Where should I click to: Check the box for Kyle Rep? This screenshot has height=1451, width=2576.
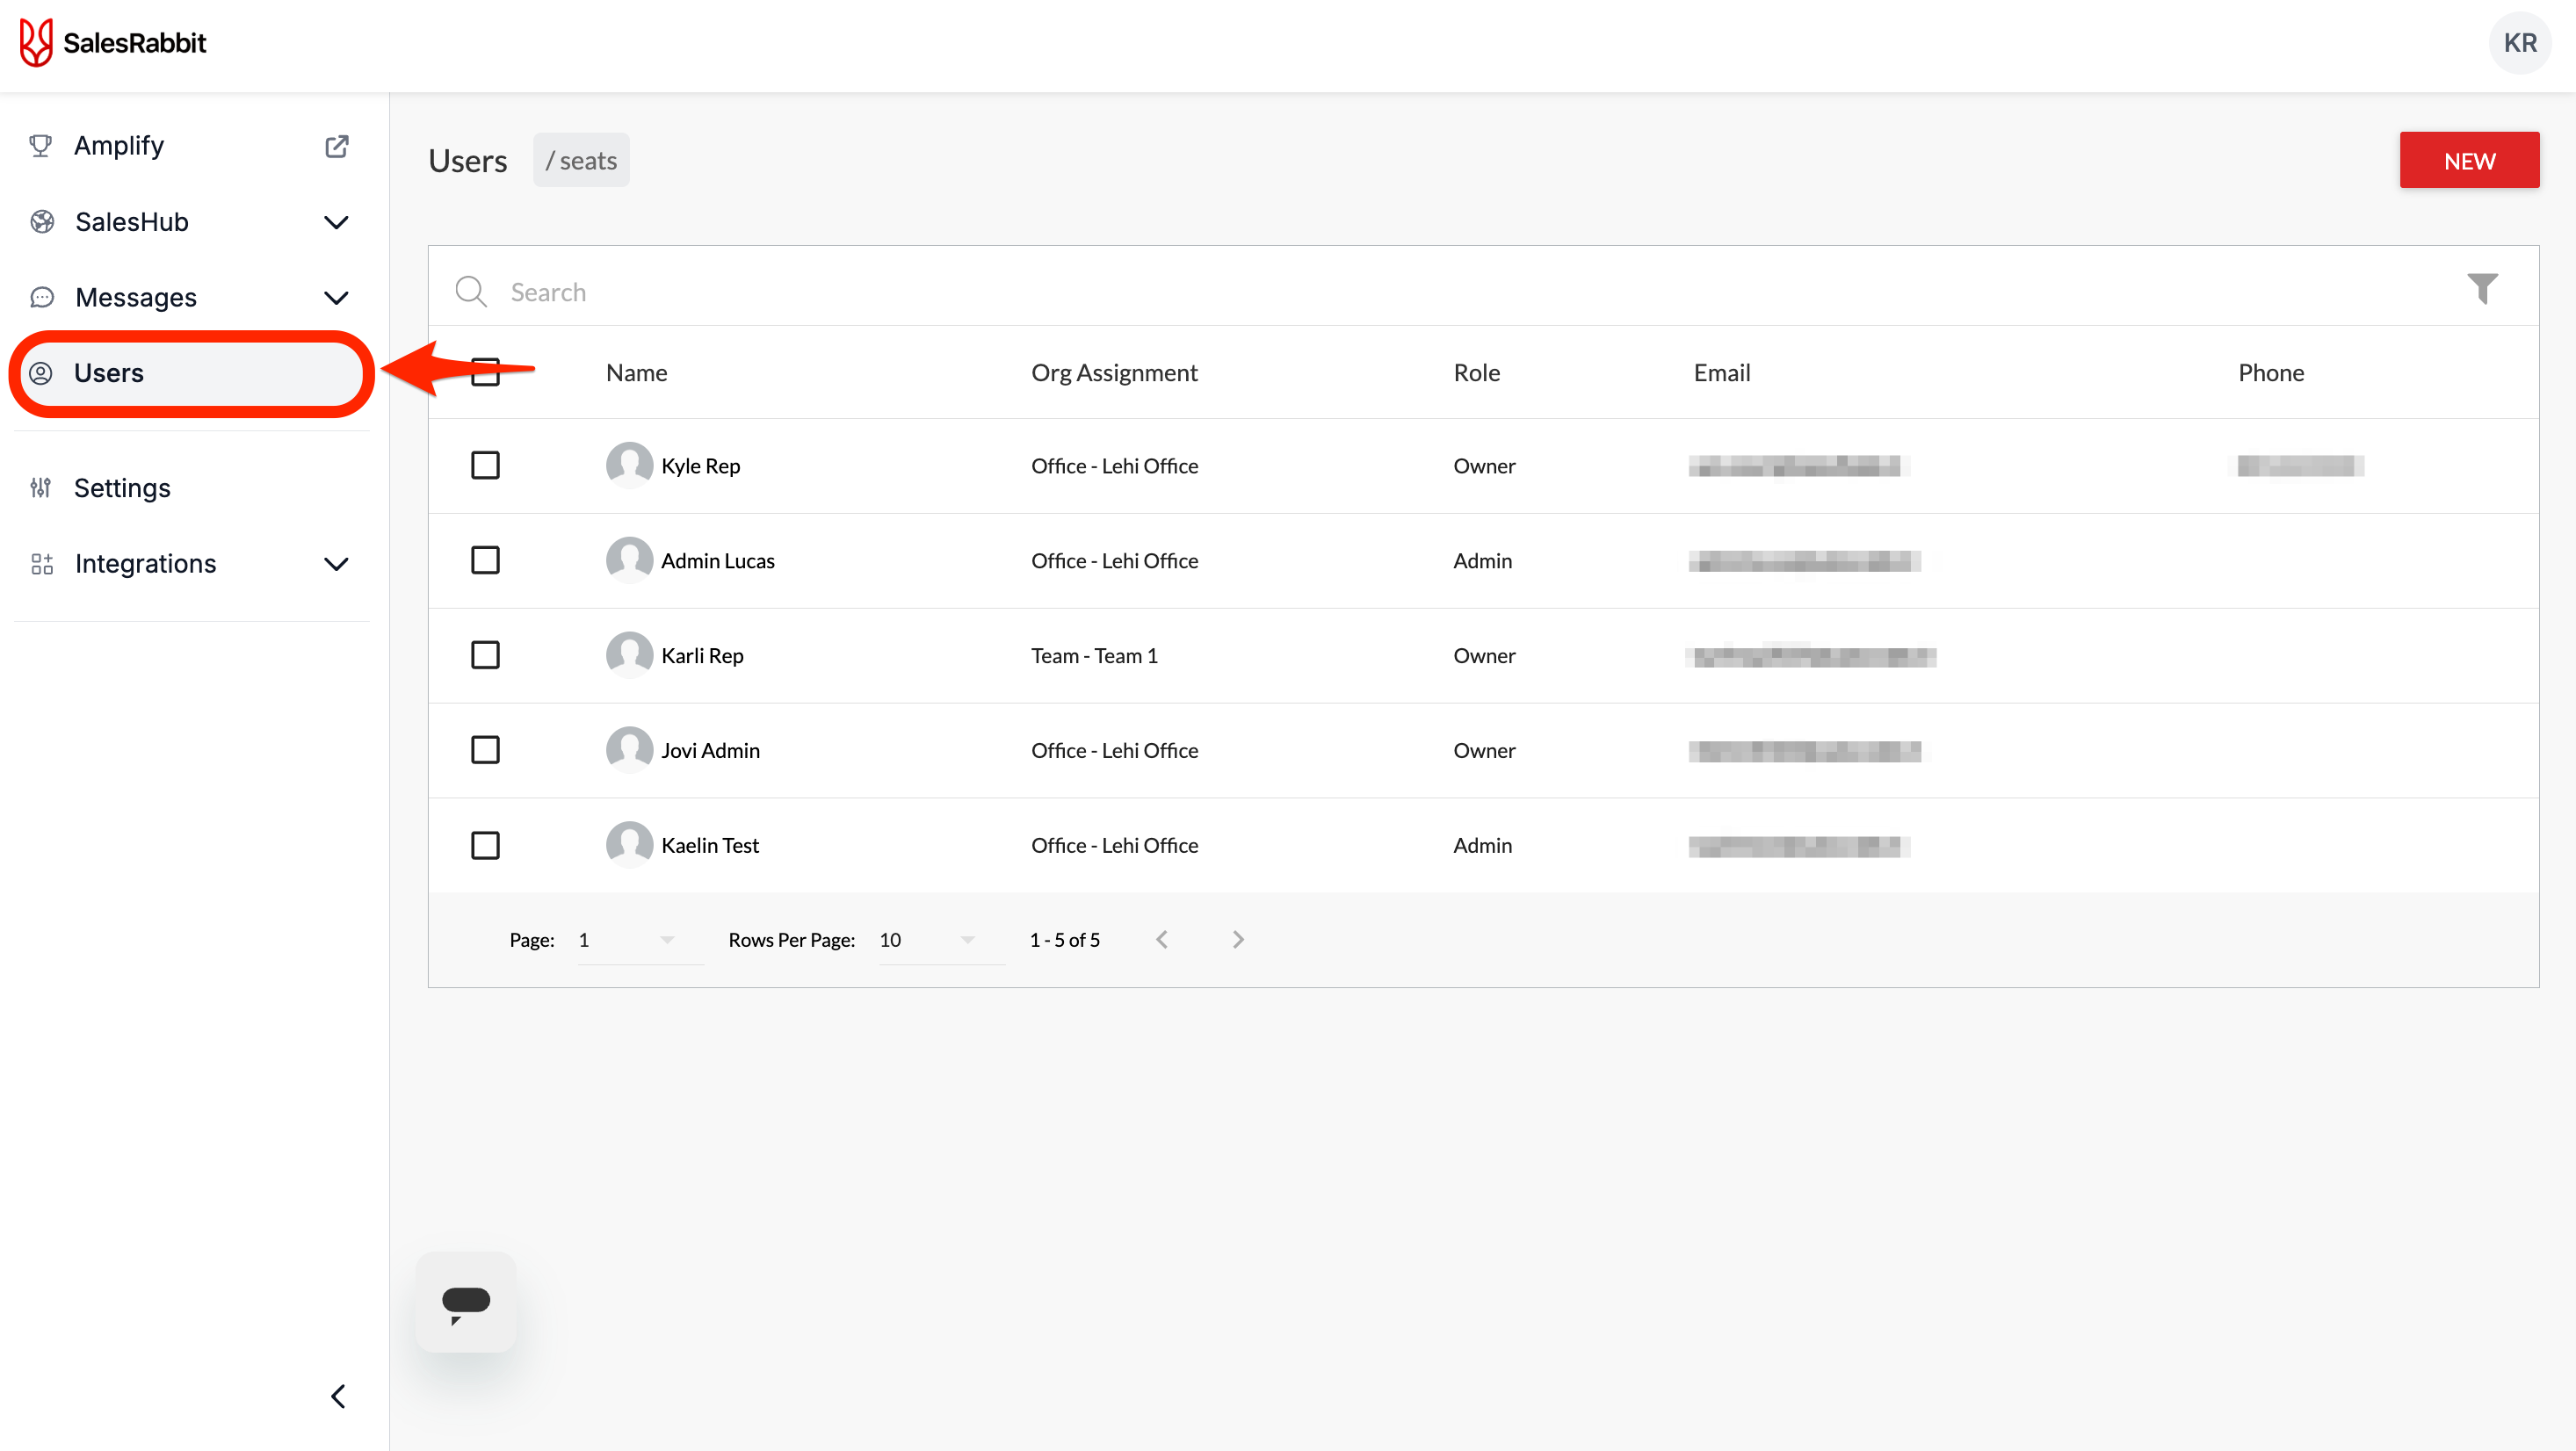[485, 465]
